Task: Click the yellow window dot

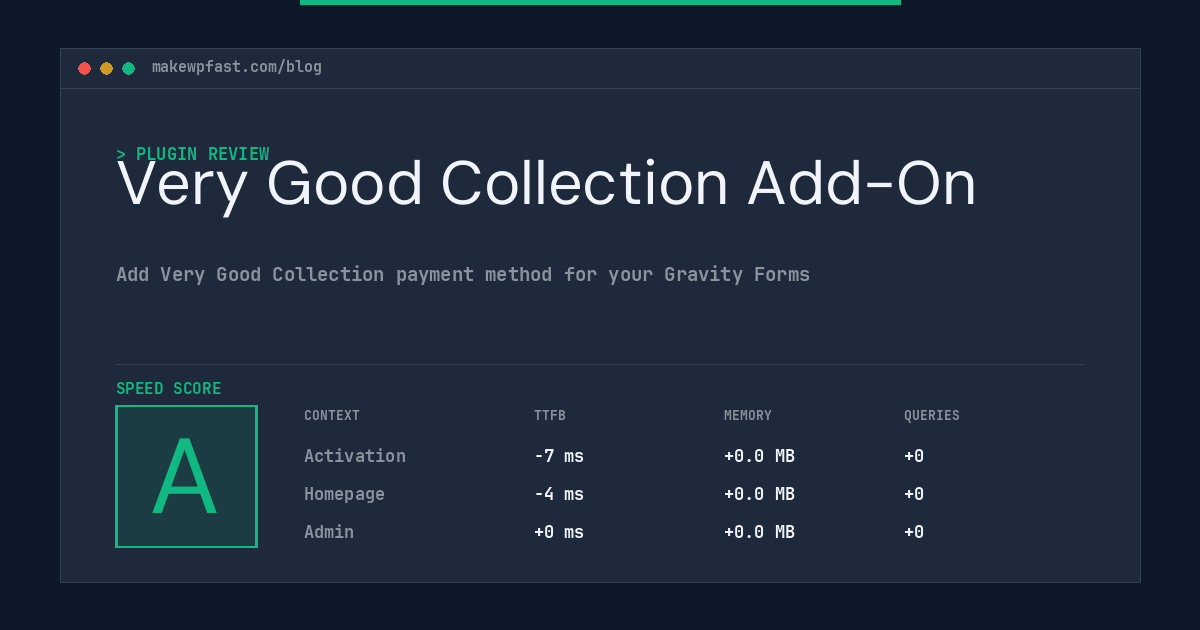Action: pos(106,68)
